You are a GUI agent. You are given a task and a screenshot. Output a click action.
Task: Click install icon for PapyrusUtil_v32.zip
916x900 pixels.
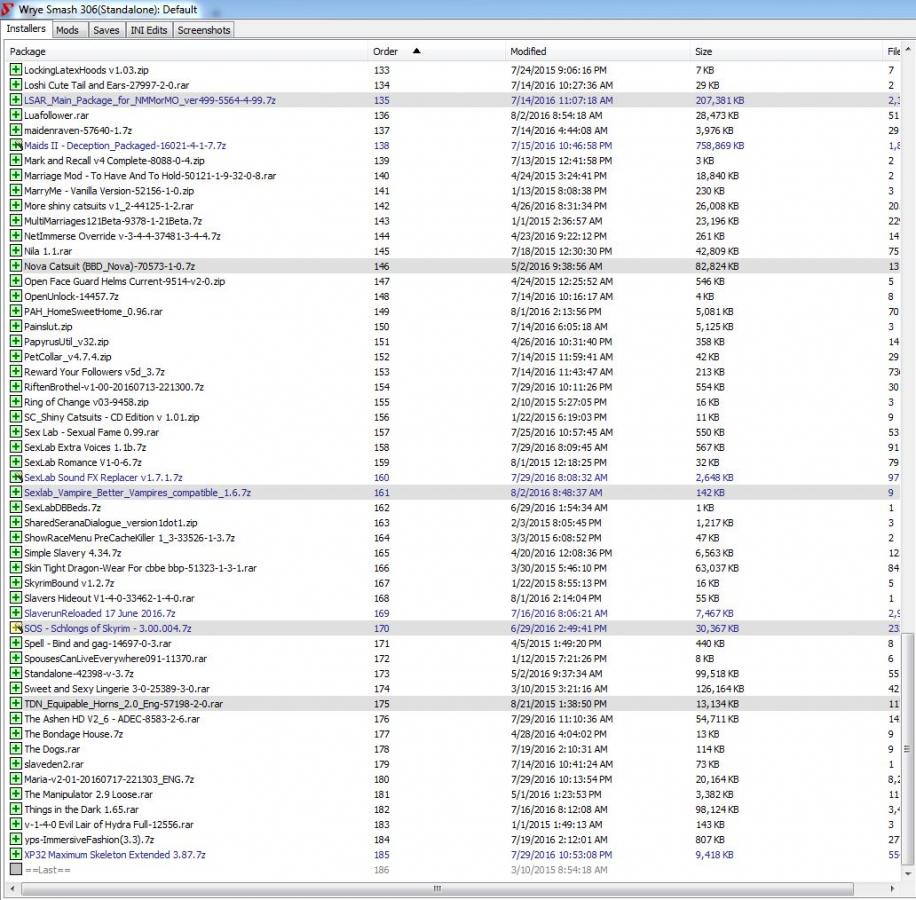16,342
